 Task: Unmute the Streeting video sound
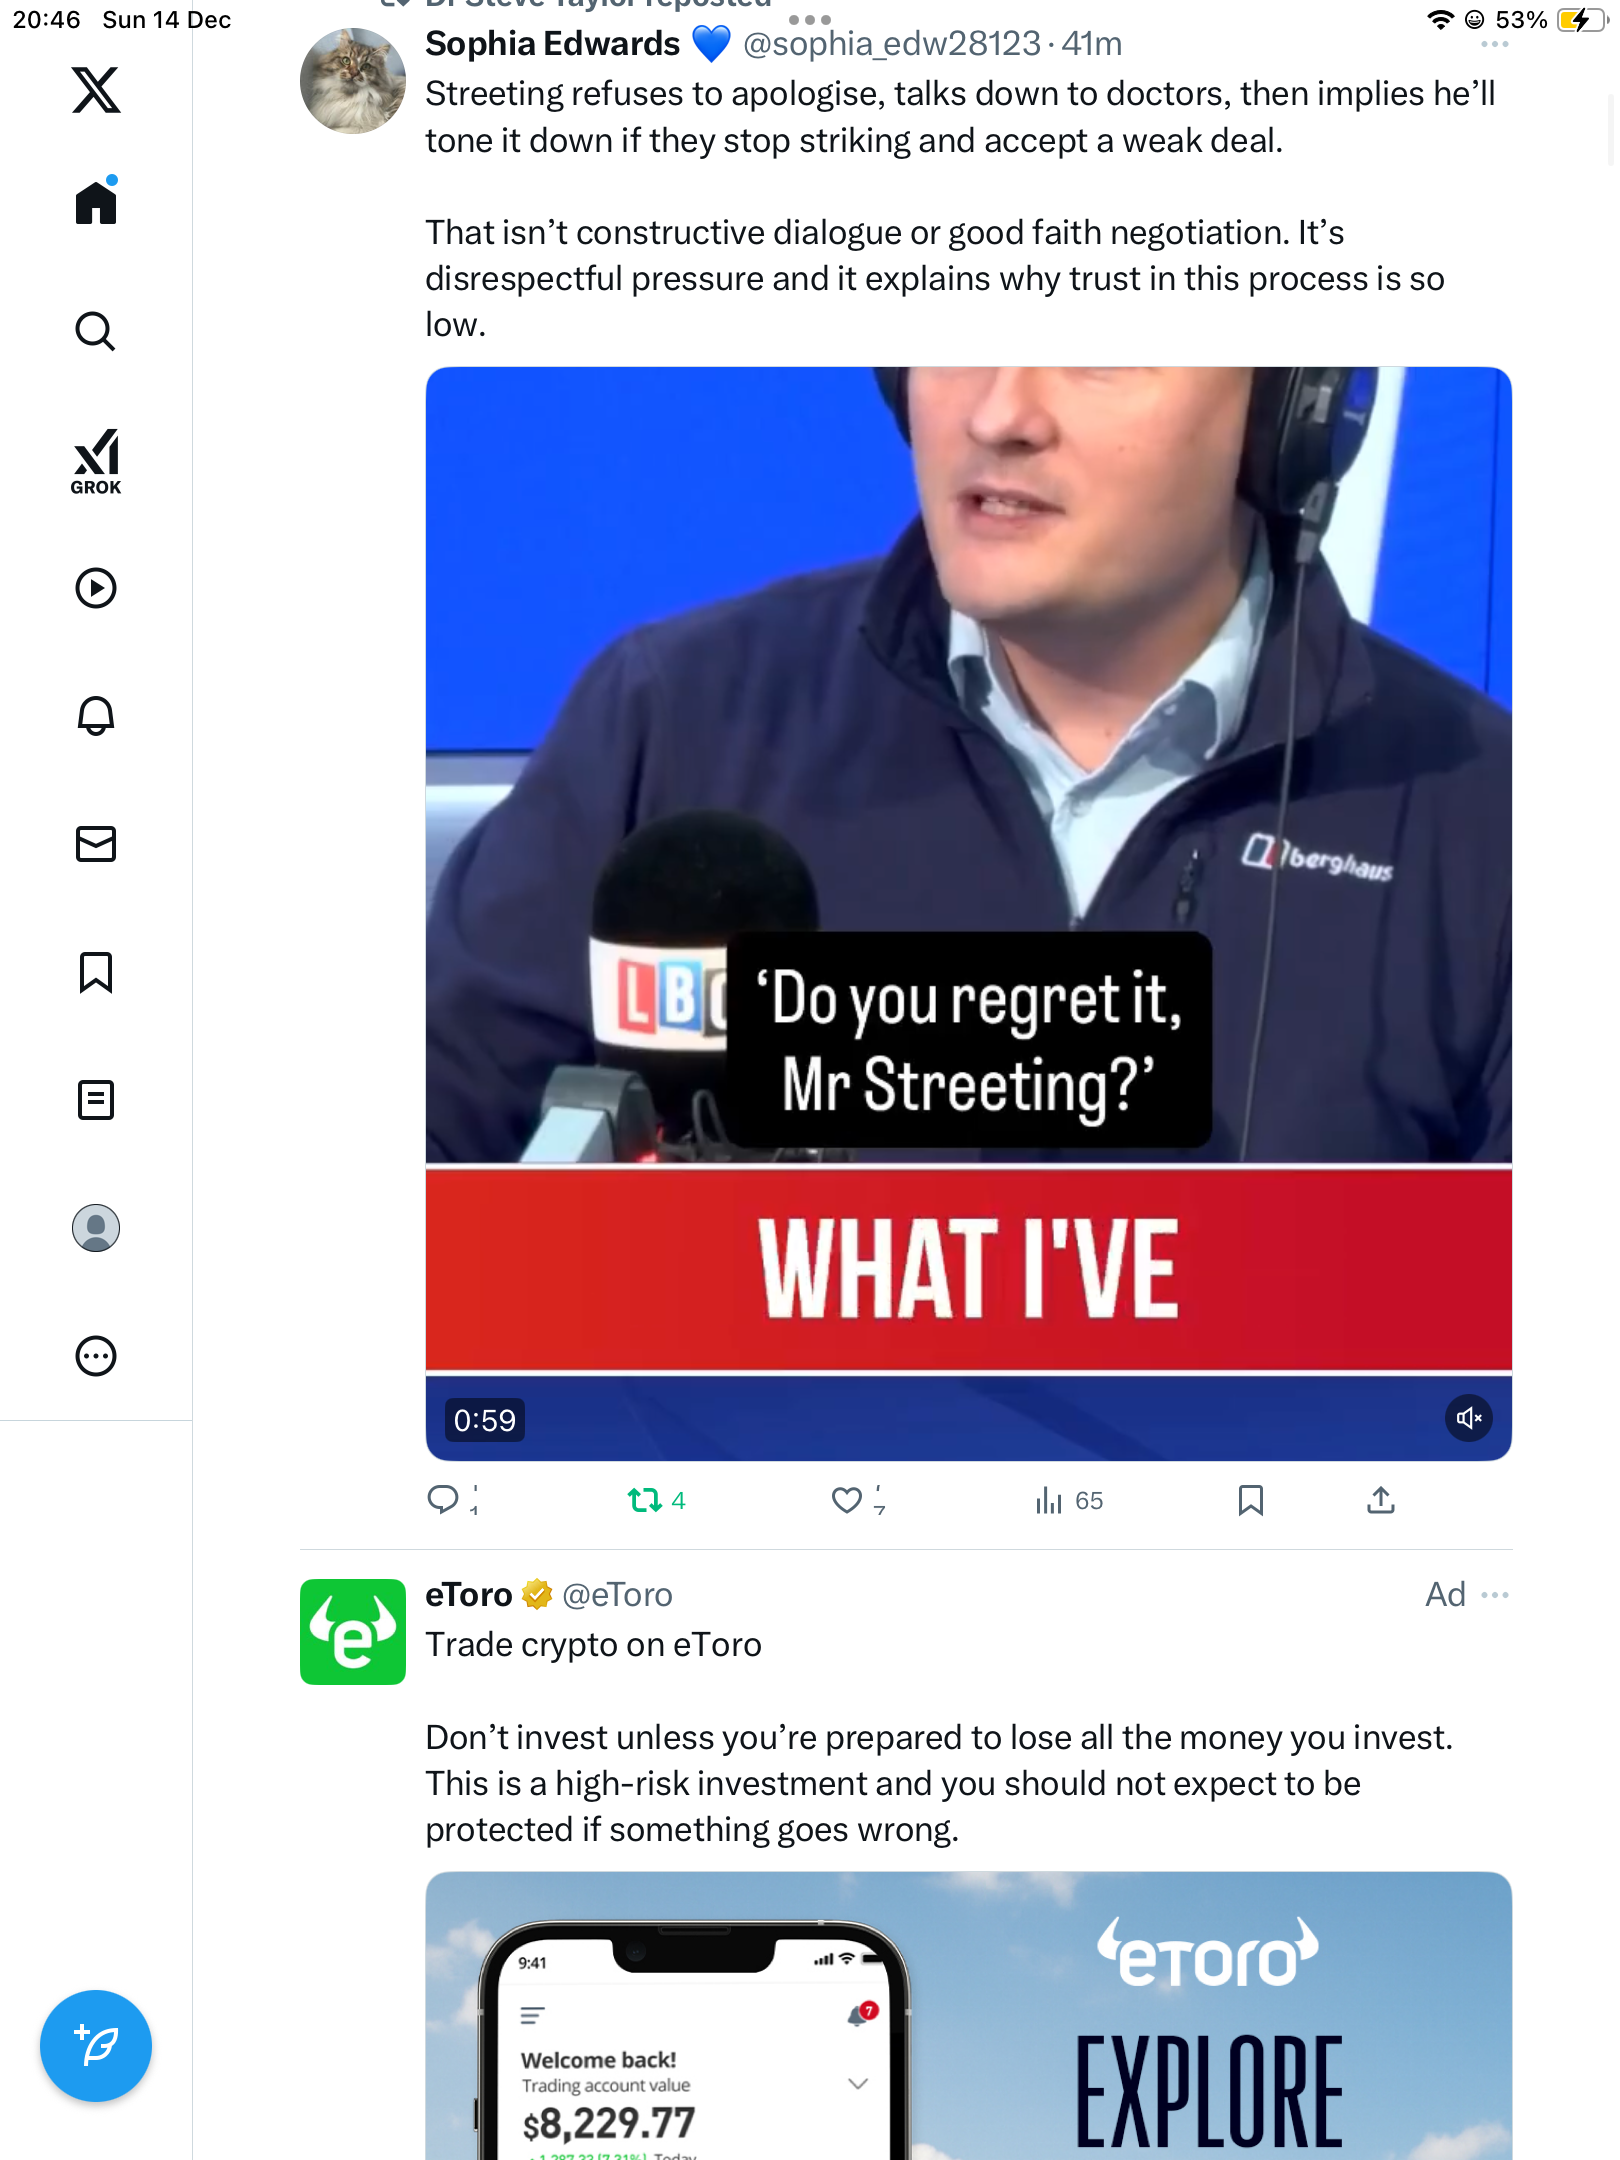click(1469, 1418)
